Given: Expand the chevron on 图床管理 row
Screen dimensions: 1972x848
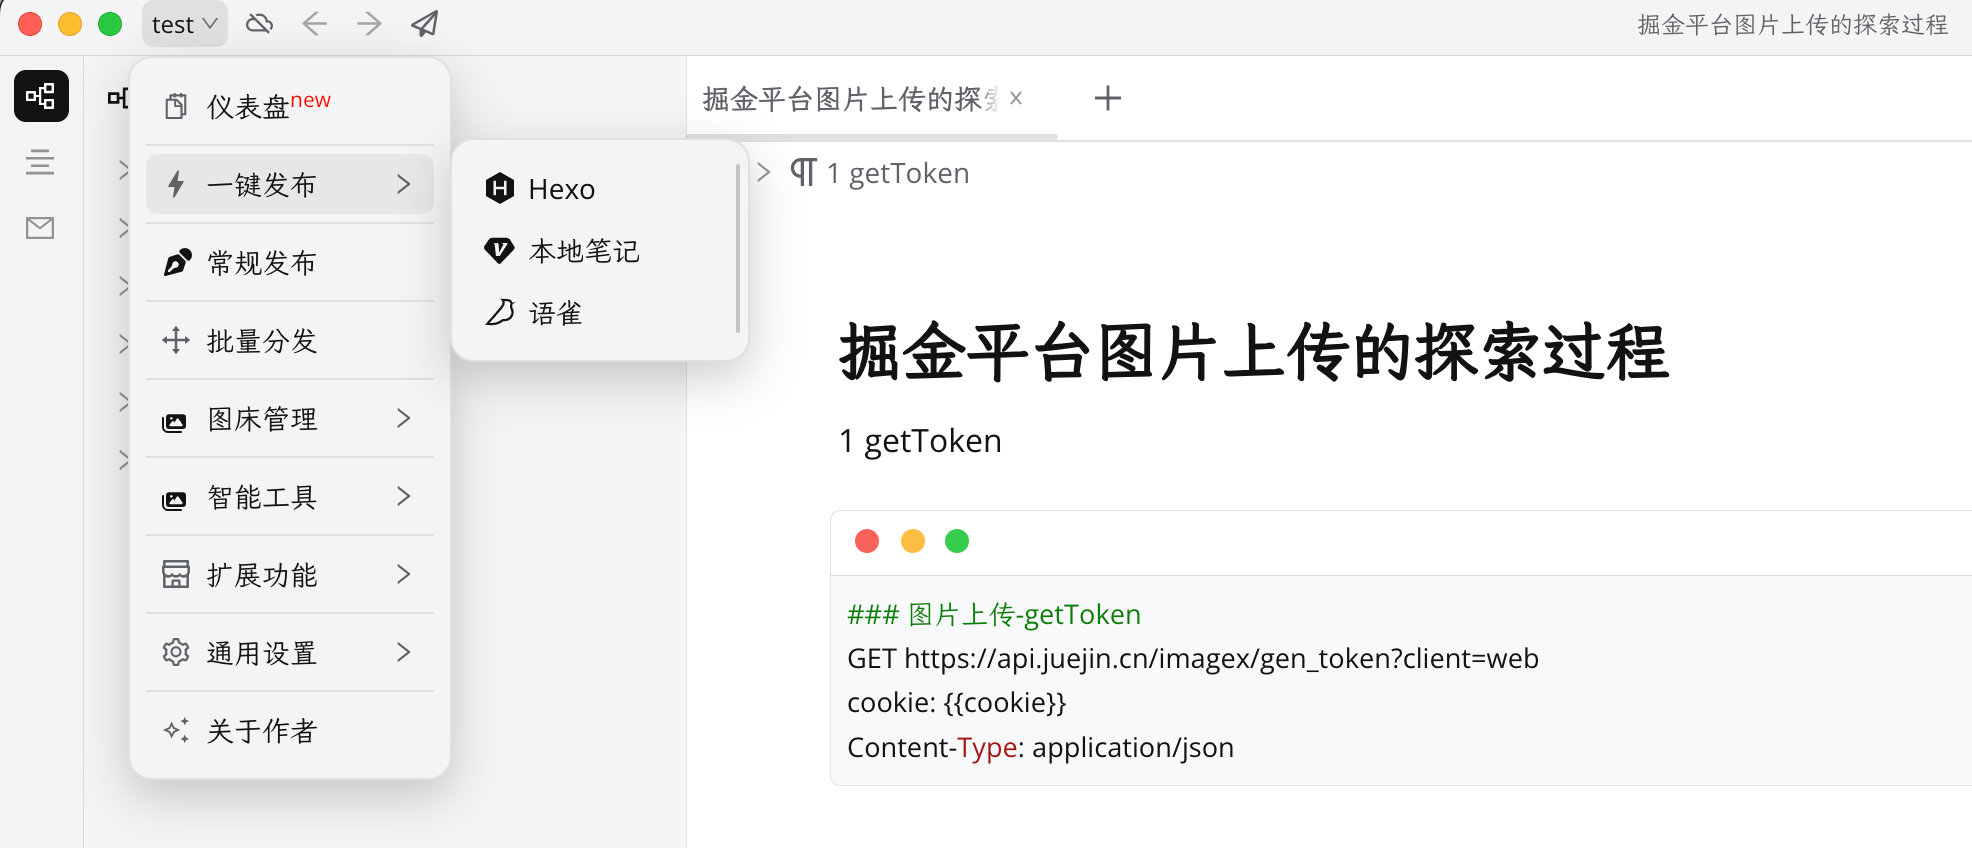Looking at the screenshot, I should coord(404,418).
